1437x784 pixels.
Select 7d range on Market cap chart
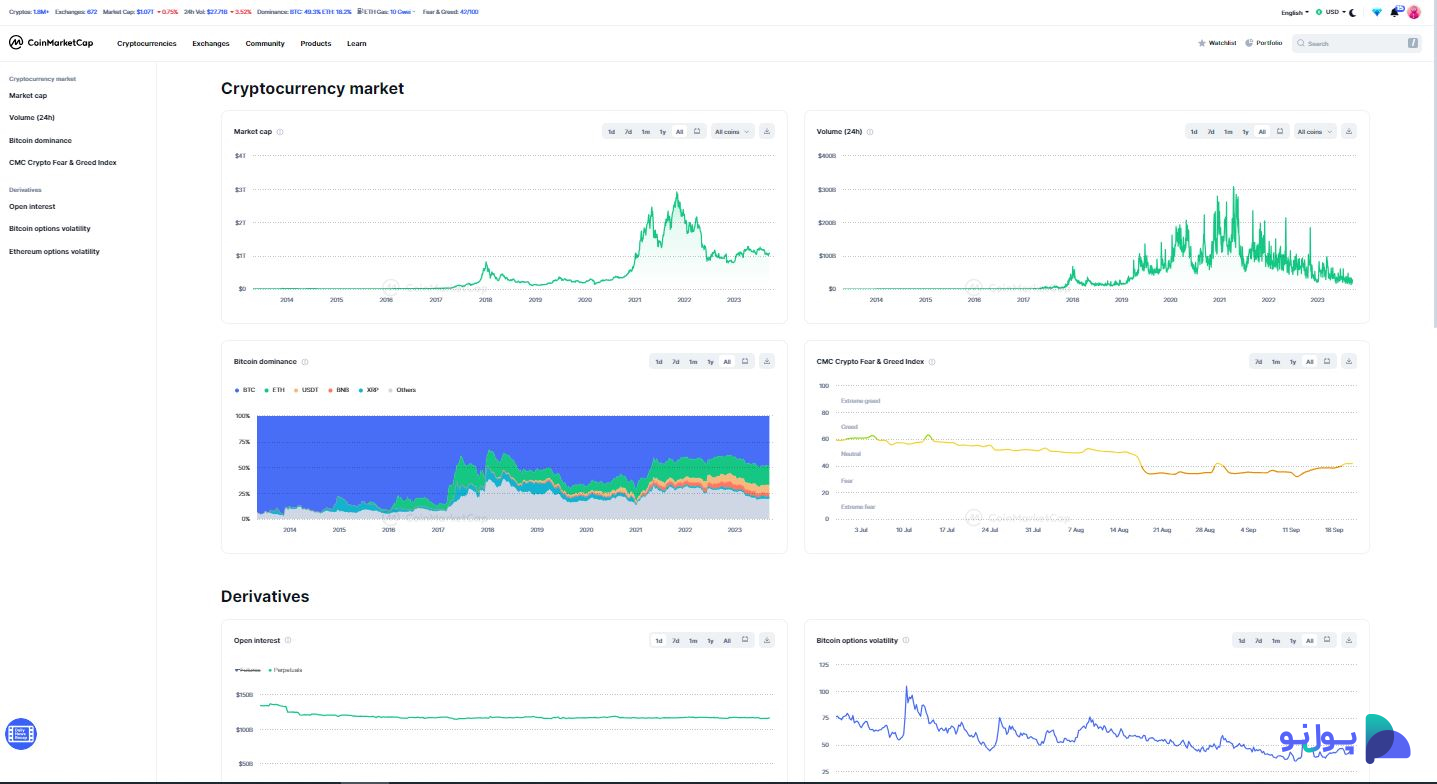629,131
